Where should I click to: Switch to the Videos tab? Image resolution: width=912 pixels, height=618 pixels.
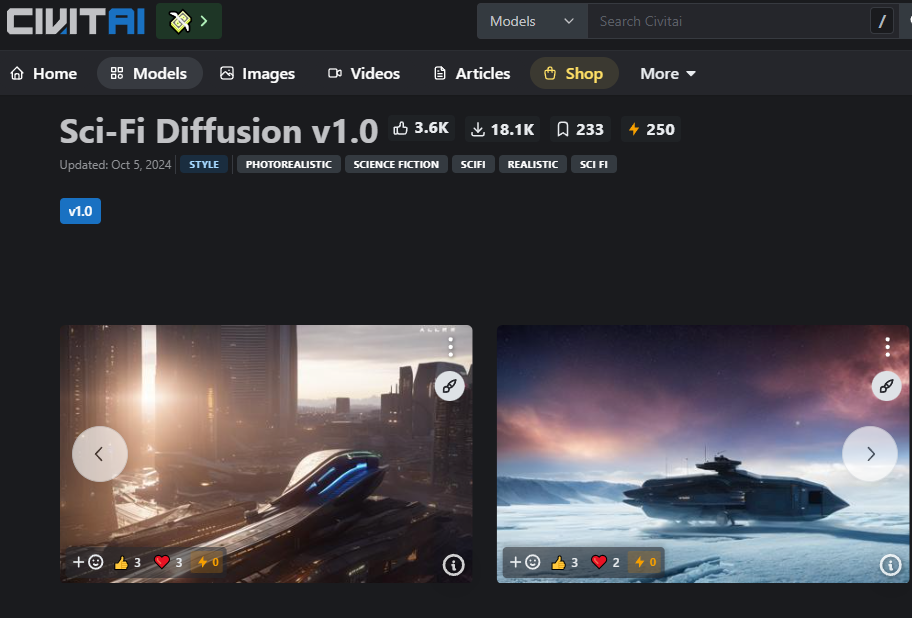point(364,73)
